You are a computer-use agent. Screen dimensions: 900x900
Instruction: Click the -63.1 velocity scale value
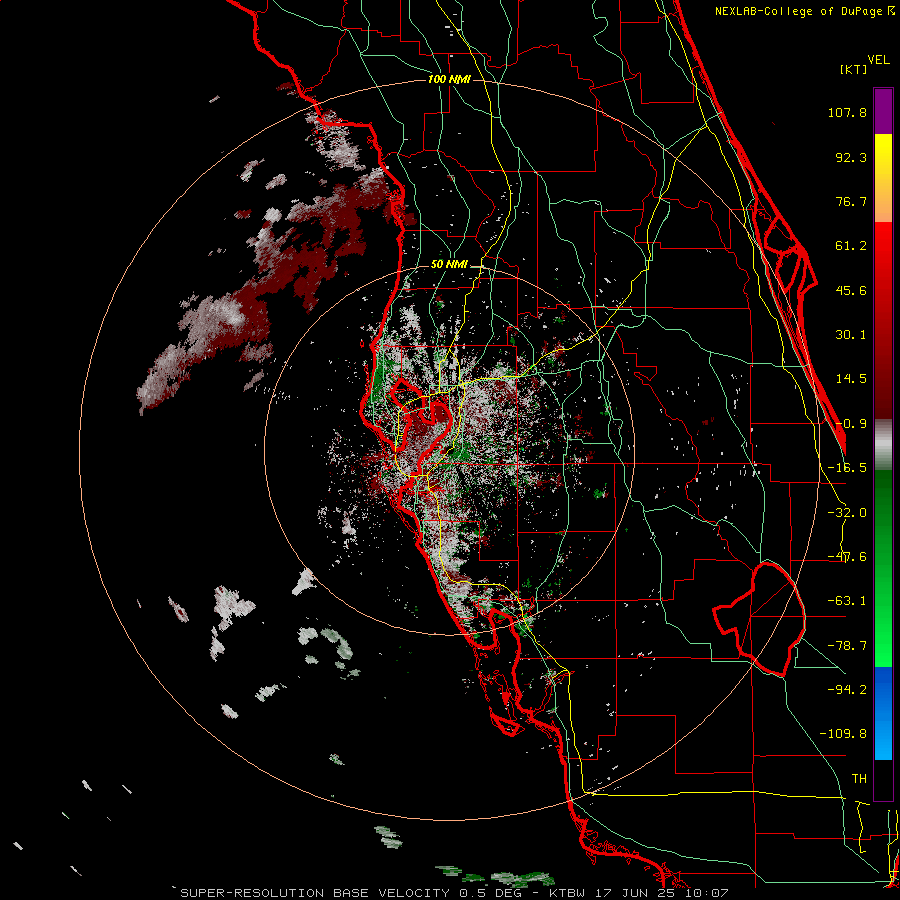847,601
